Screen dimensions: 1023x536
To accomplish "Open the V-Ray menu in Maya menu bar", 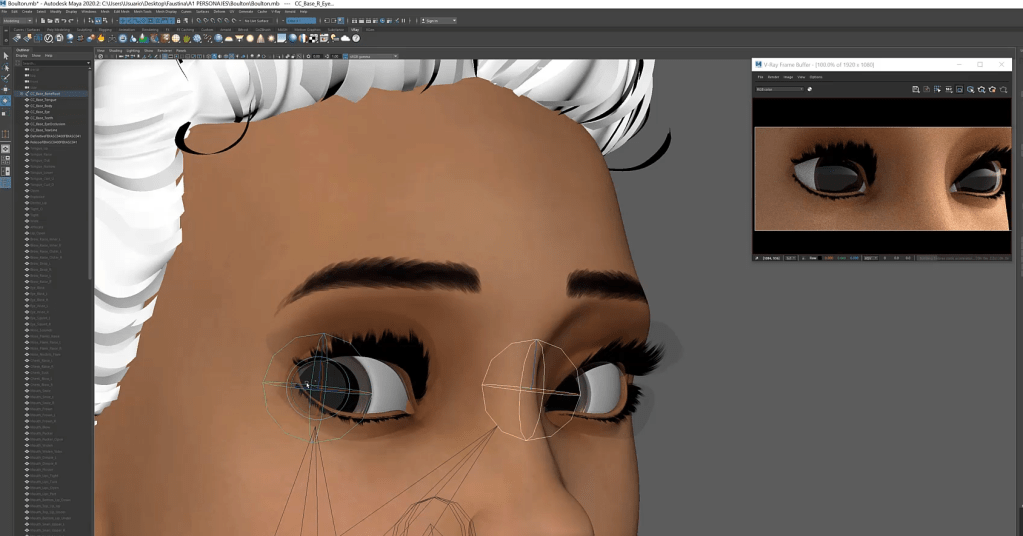I will click(x=276, y=12).
